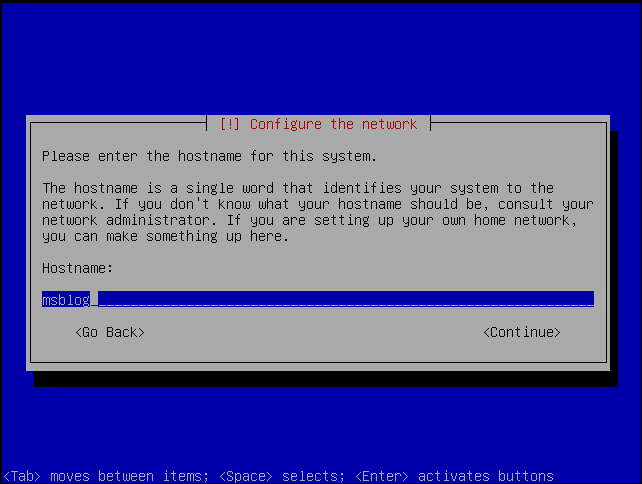Click 'moves between items' in bottom bar
Image resolution: width=642 pixels, height=484 pixels.
pos(129,476)
